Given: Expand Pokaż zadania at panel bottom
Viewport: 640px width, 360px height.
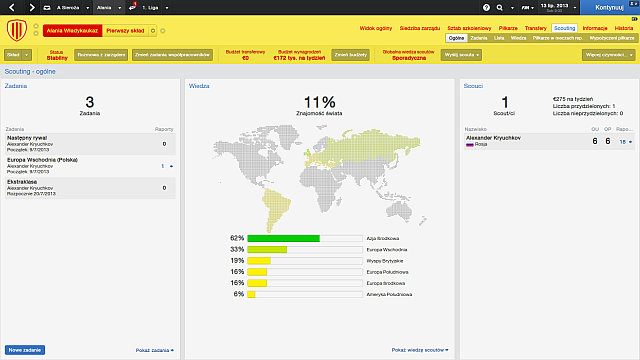Looking at the screenshot, I should pos(155,350).
